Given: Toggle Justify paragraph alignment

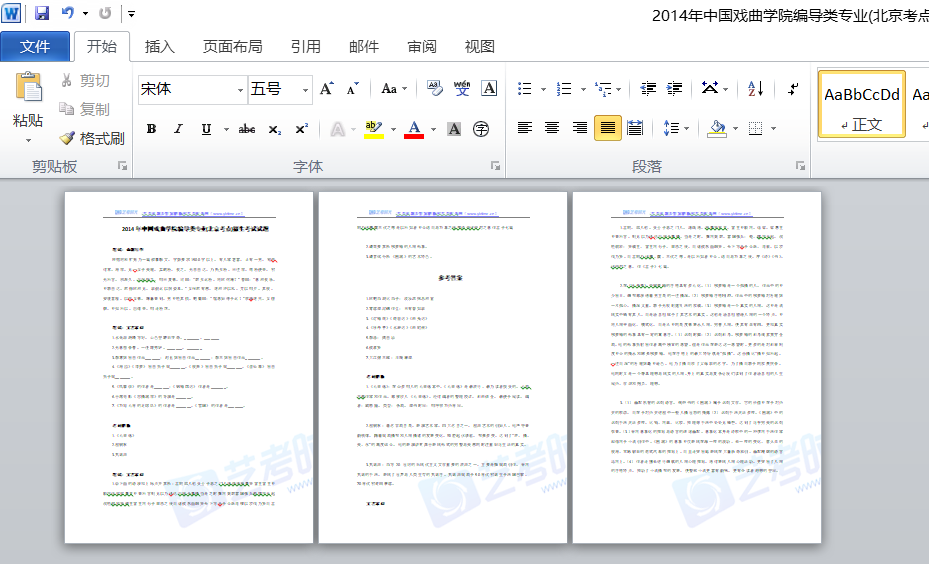Looking at the screenshot, I should click(607, 128).
